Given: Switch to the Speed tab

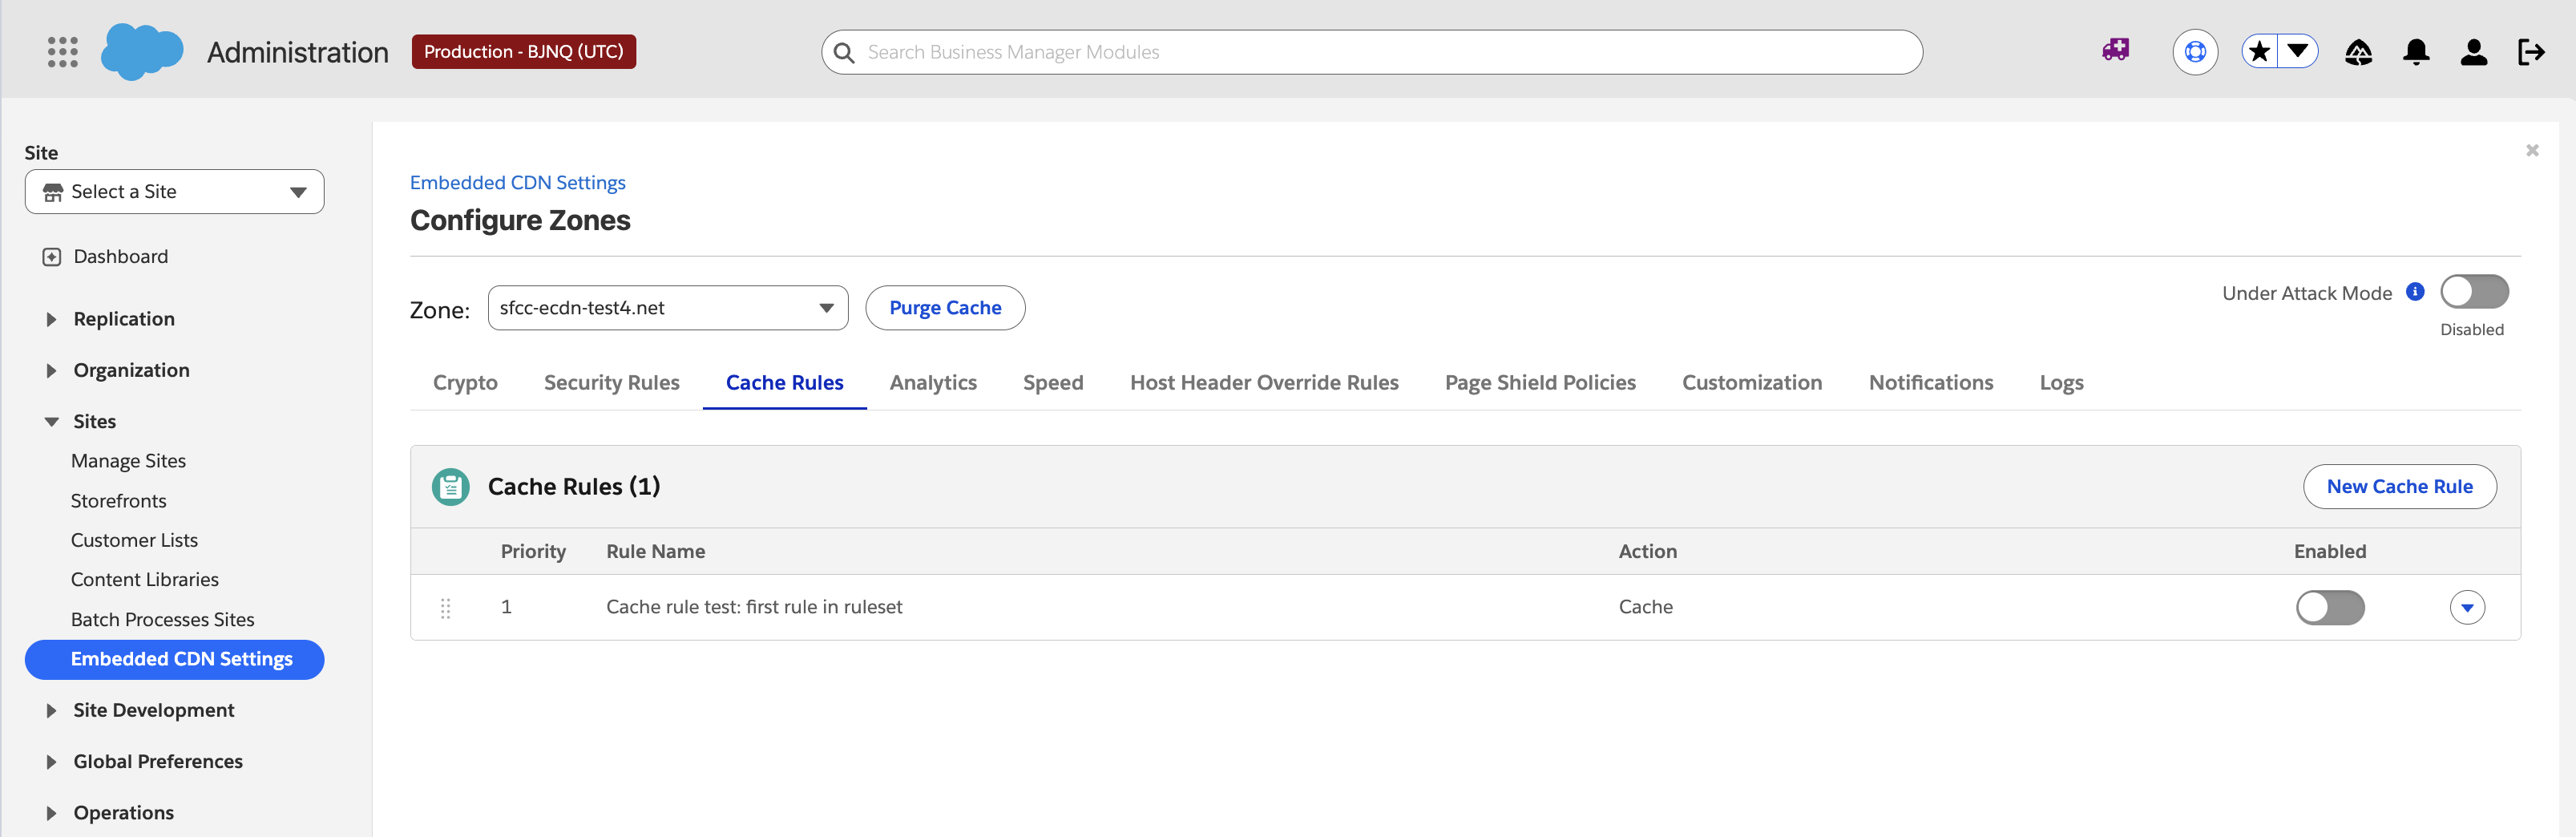Looking at the screenshot, I should coord(1052,383).
